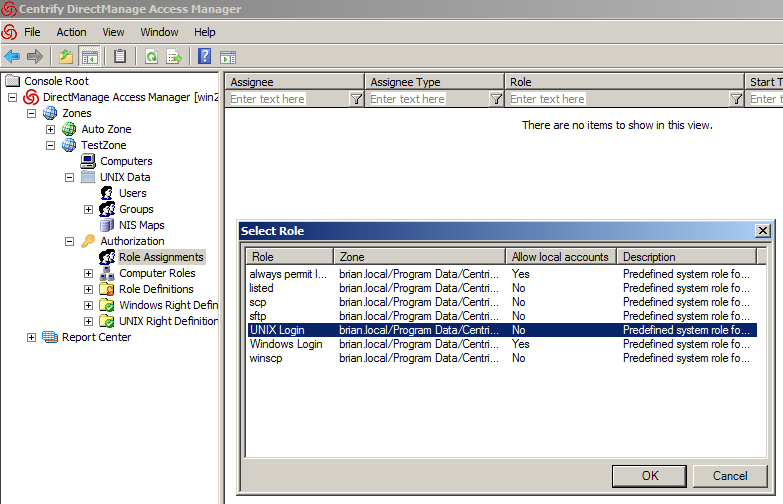The width and height of the screenshot is (783, 504).
Task: Expand the Auto Zone node
Action: point(50,129)
